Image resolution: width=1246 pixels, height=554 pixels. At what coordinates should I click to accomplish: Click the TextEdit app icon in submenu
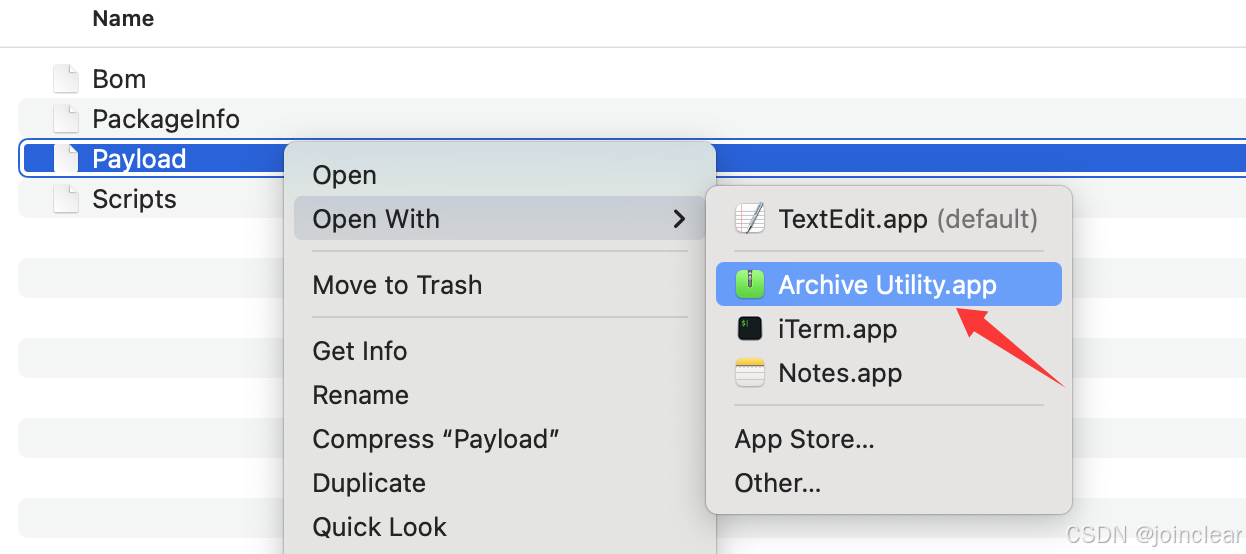point(750,219)
